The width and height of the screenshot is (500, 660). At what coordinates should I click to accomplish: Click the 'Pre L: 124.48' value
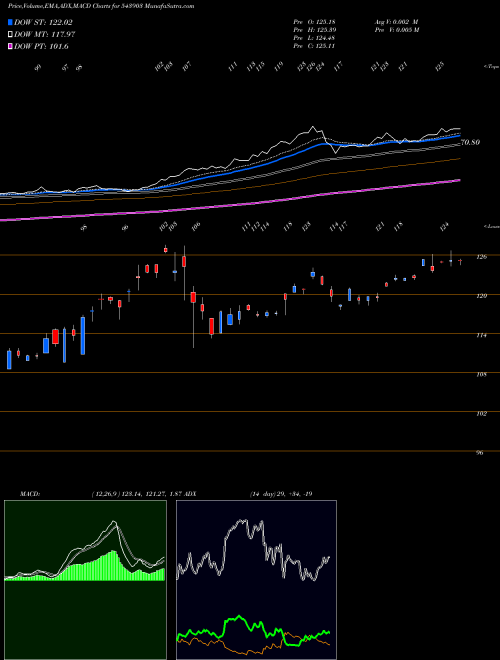coord(314,38)
